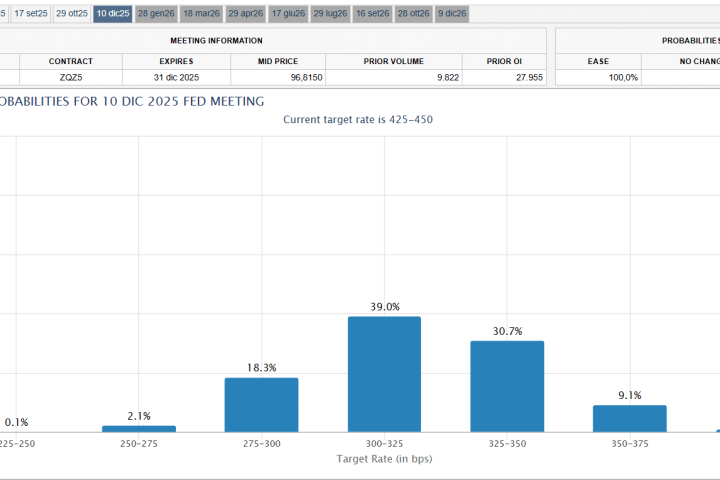Switch to the 17 set25 meeting tab
The image size is (720, 480).
pos(30,14)
